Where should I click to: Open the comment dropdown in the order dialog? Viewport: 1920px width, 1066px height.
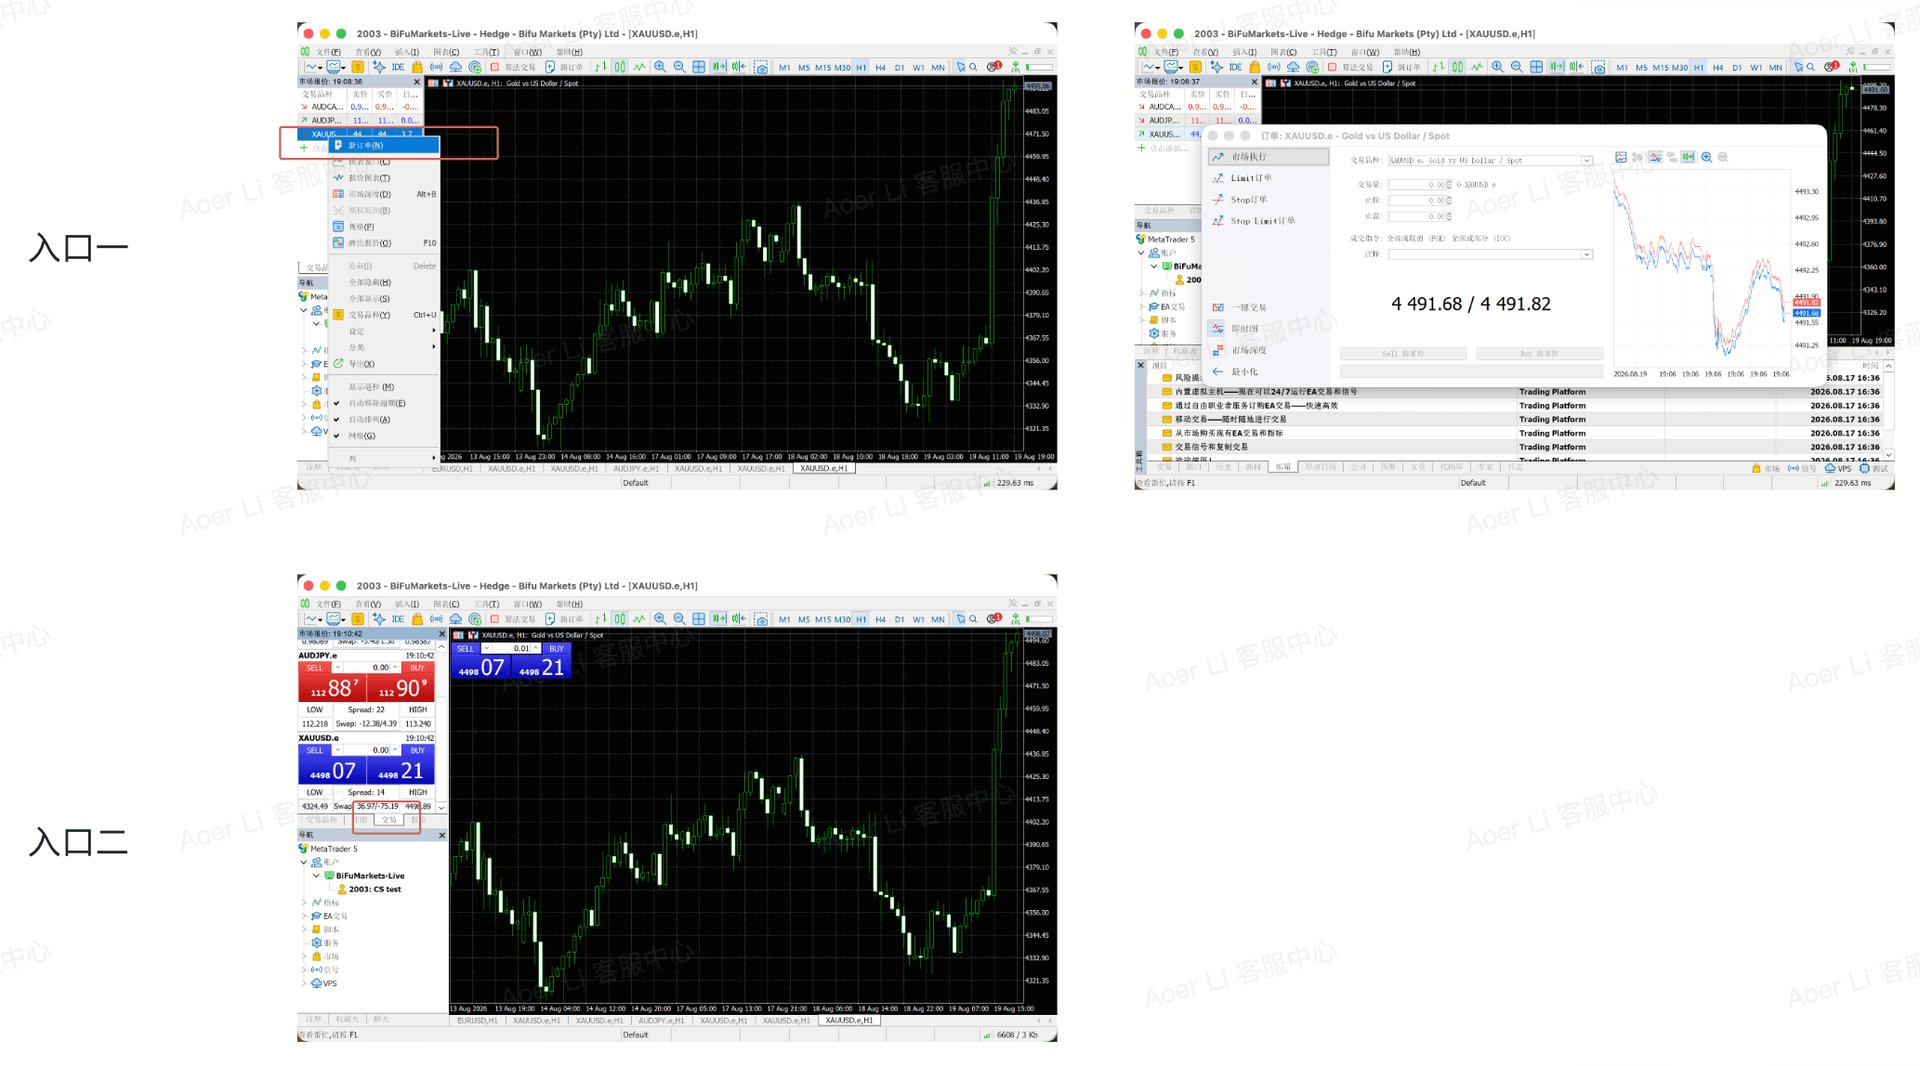[x=1586, y=254]
